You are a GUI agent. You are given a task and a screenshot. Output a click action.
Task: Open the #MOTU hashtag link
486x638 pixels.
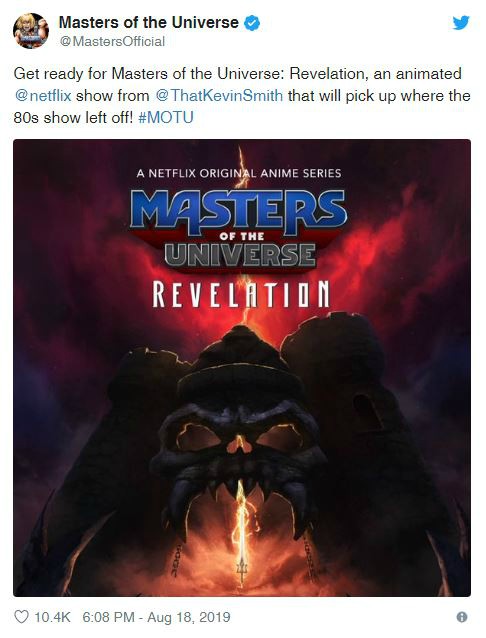click(166, 118)
